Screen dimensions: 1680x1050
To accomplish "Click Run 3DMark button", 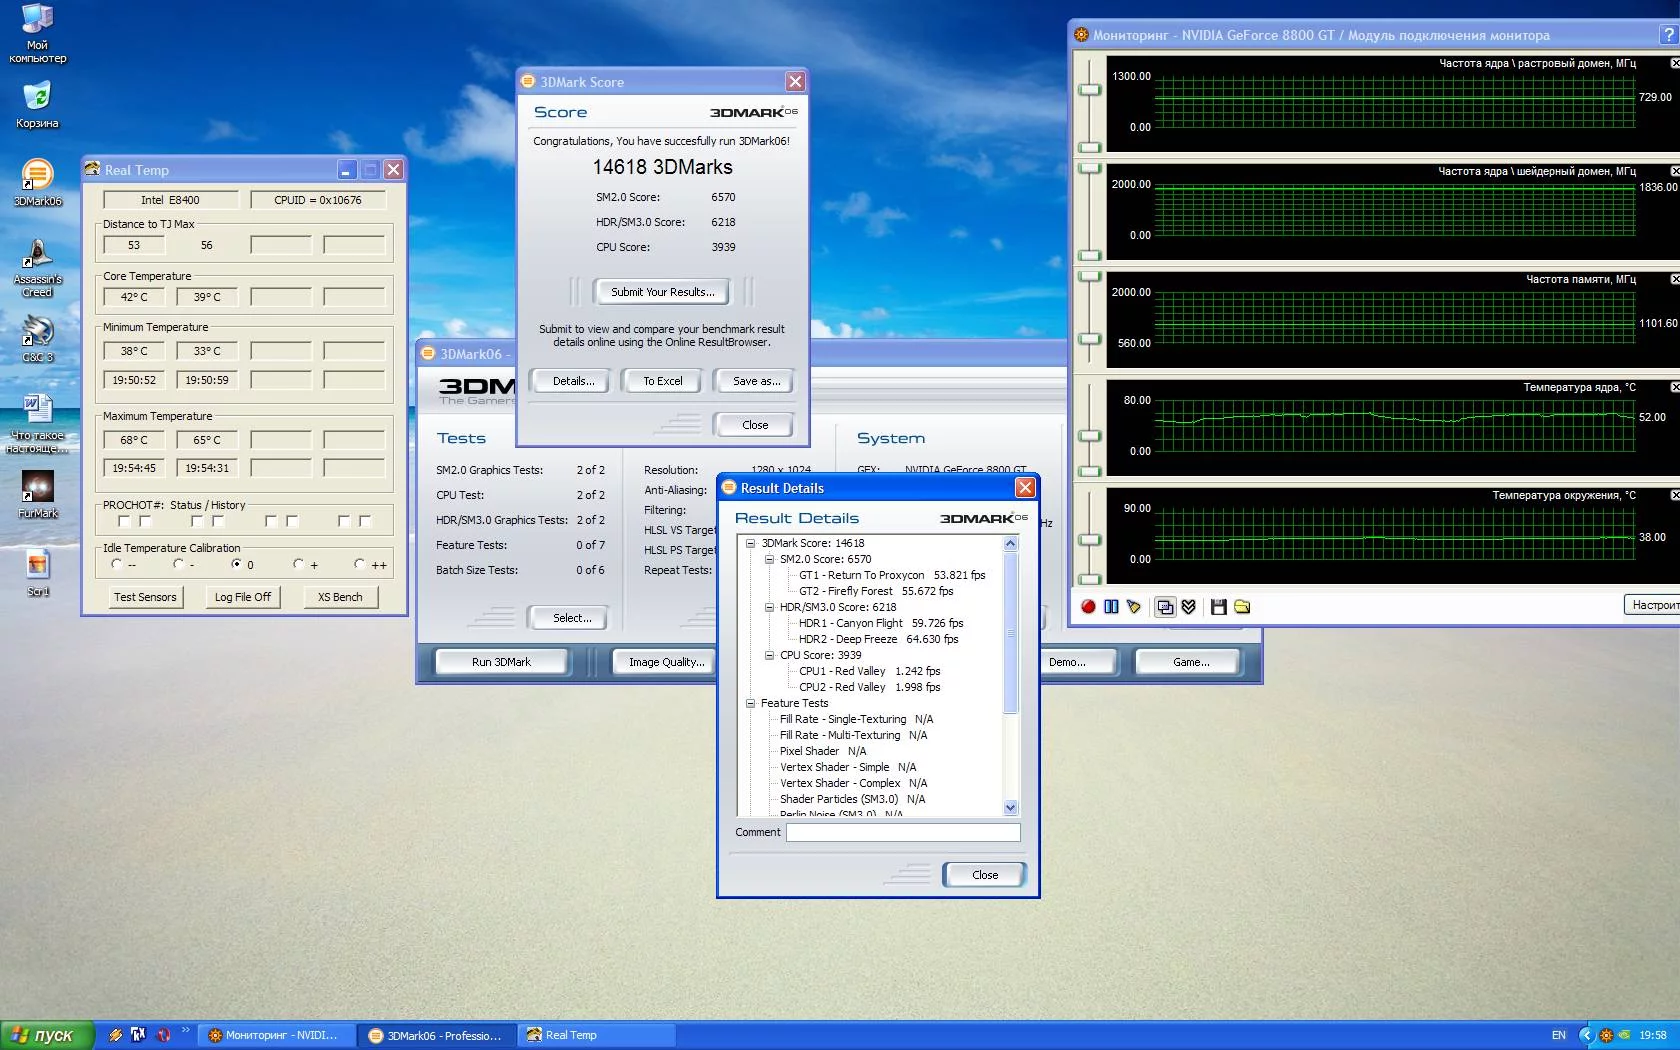I will pos(502,662).
